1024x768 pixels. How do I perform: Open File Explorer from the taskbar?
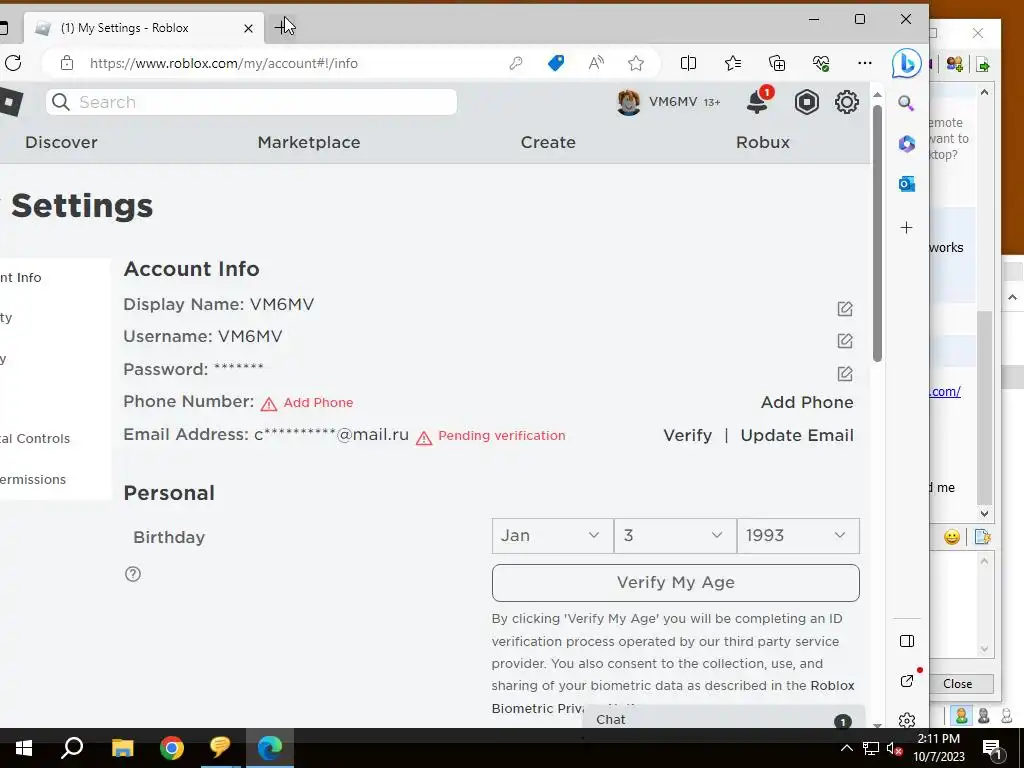[122, 748]
